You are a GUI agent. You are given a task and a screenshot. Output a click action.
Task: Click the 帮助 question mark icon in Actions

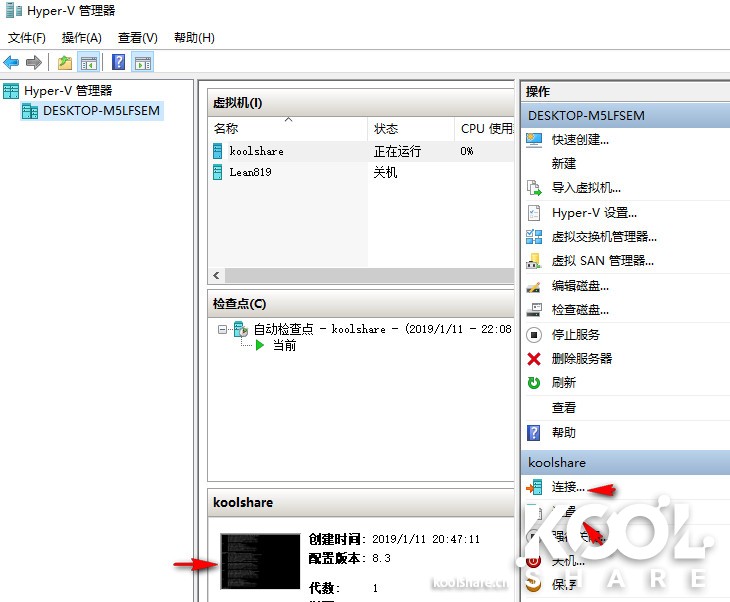click(534, 433)
